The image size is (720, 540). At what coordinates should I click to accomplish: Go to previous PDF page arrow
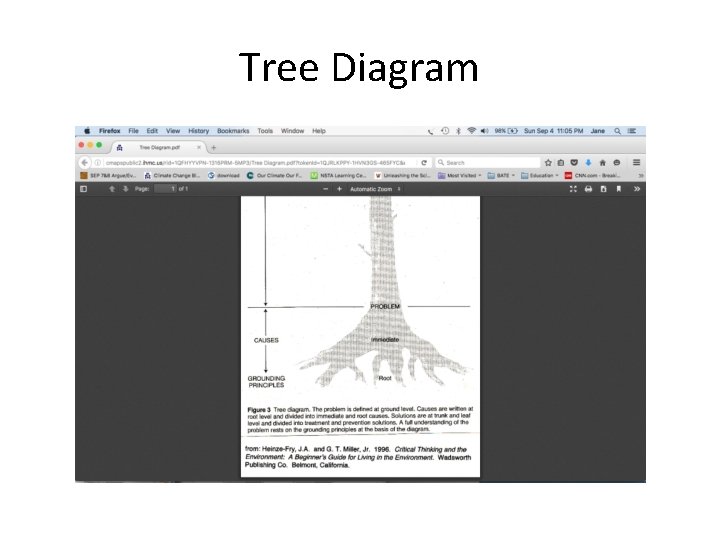(111, 189)
